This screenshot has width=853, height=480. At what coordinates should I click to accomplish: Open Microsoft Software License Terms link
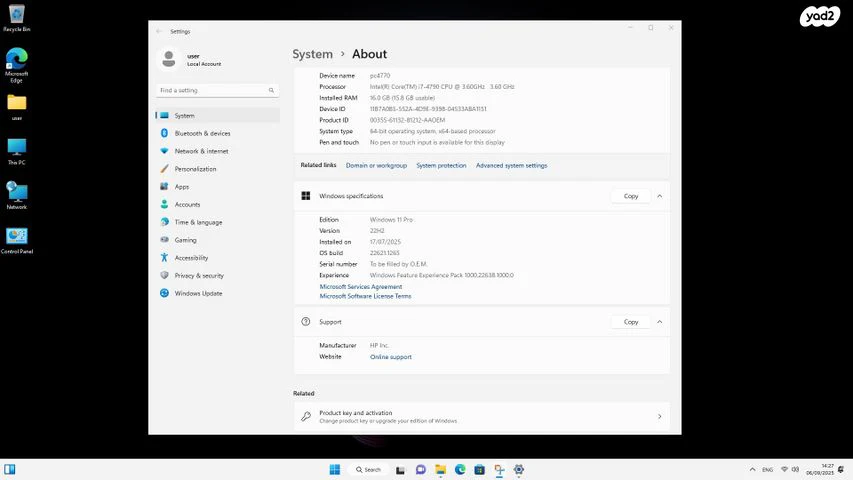coord(365,296)
